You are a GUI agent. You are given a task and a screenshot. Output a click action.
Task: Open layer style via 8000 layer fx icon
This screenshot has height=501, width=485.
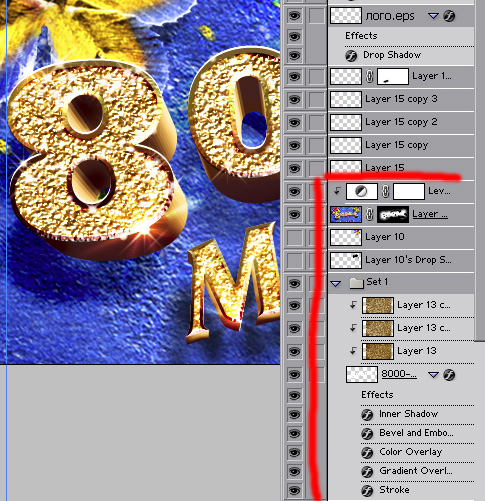(449, 375)
